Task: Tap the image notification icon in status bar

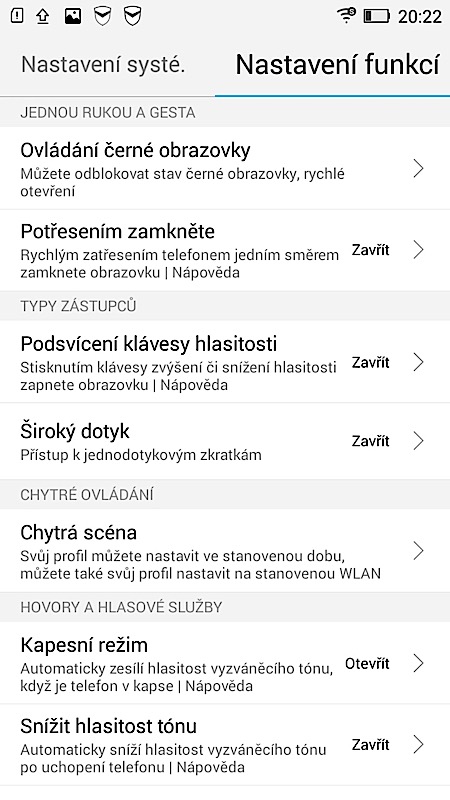Action: (x=73, y=16)
